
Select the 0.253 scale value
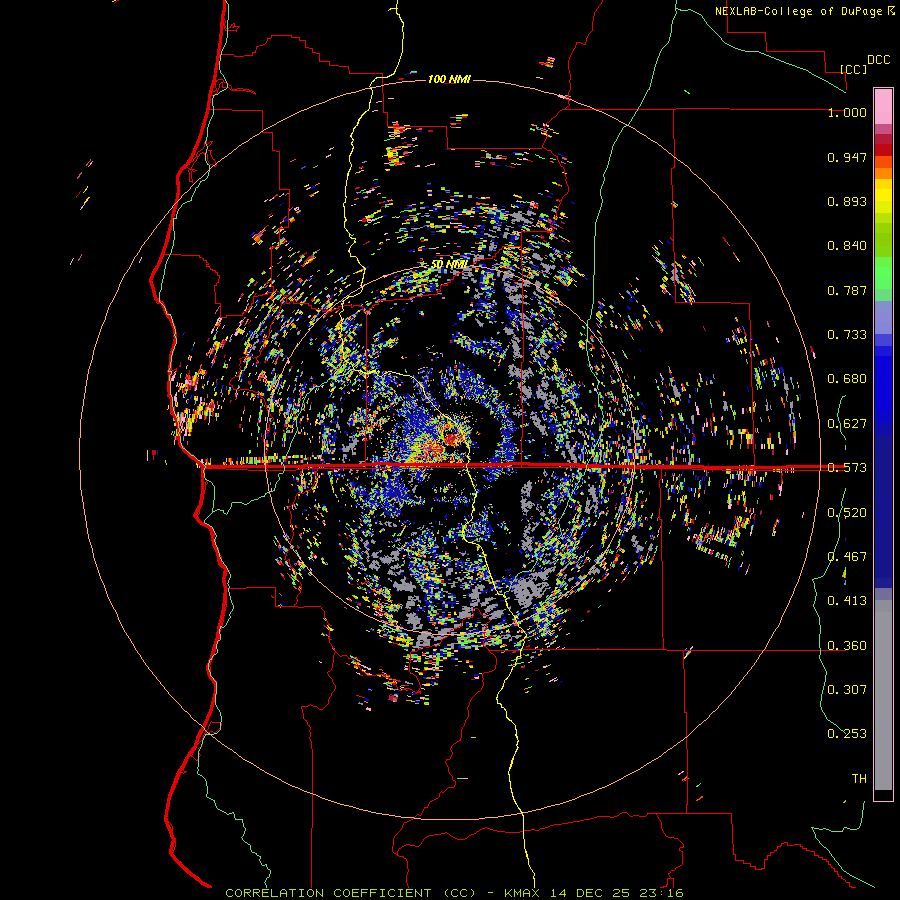pos(847,734)
